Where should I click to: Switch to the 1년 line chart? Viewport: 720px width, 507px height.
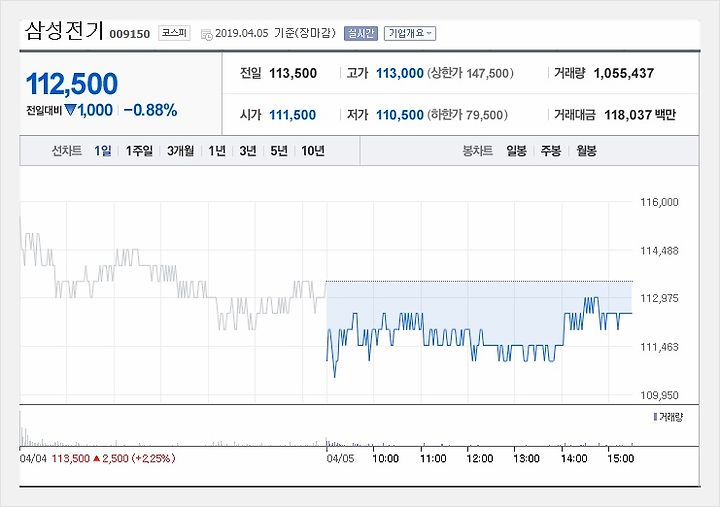click(x=217, y=151)
